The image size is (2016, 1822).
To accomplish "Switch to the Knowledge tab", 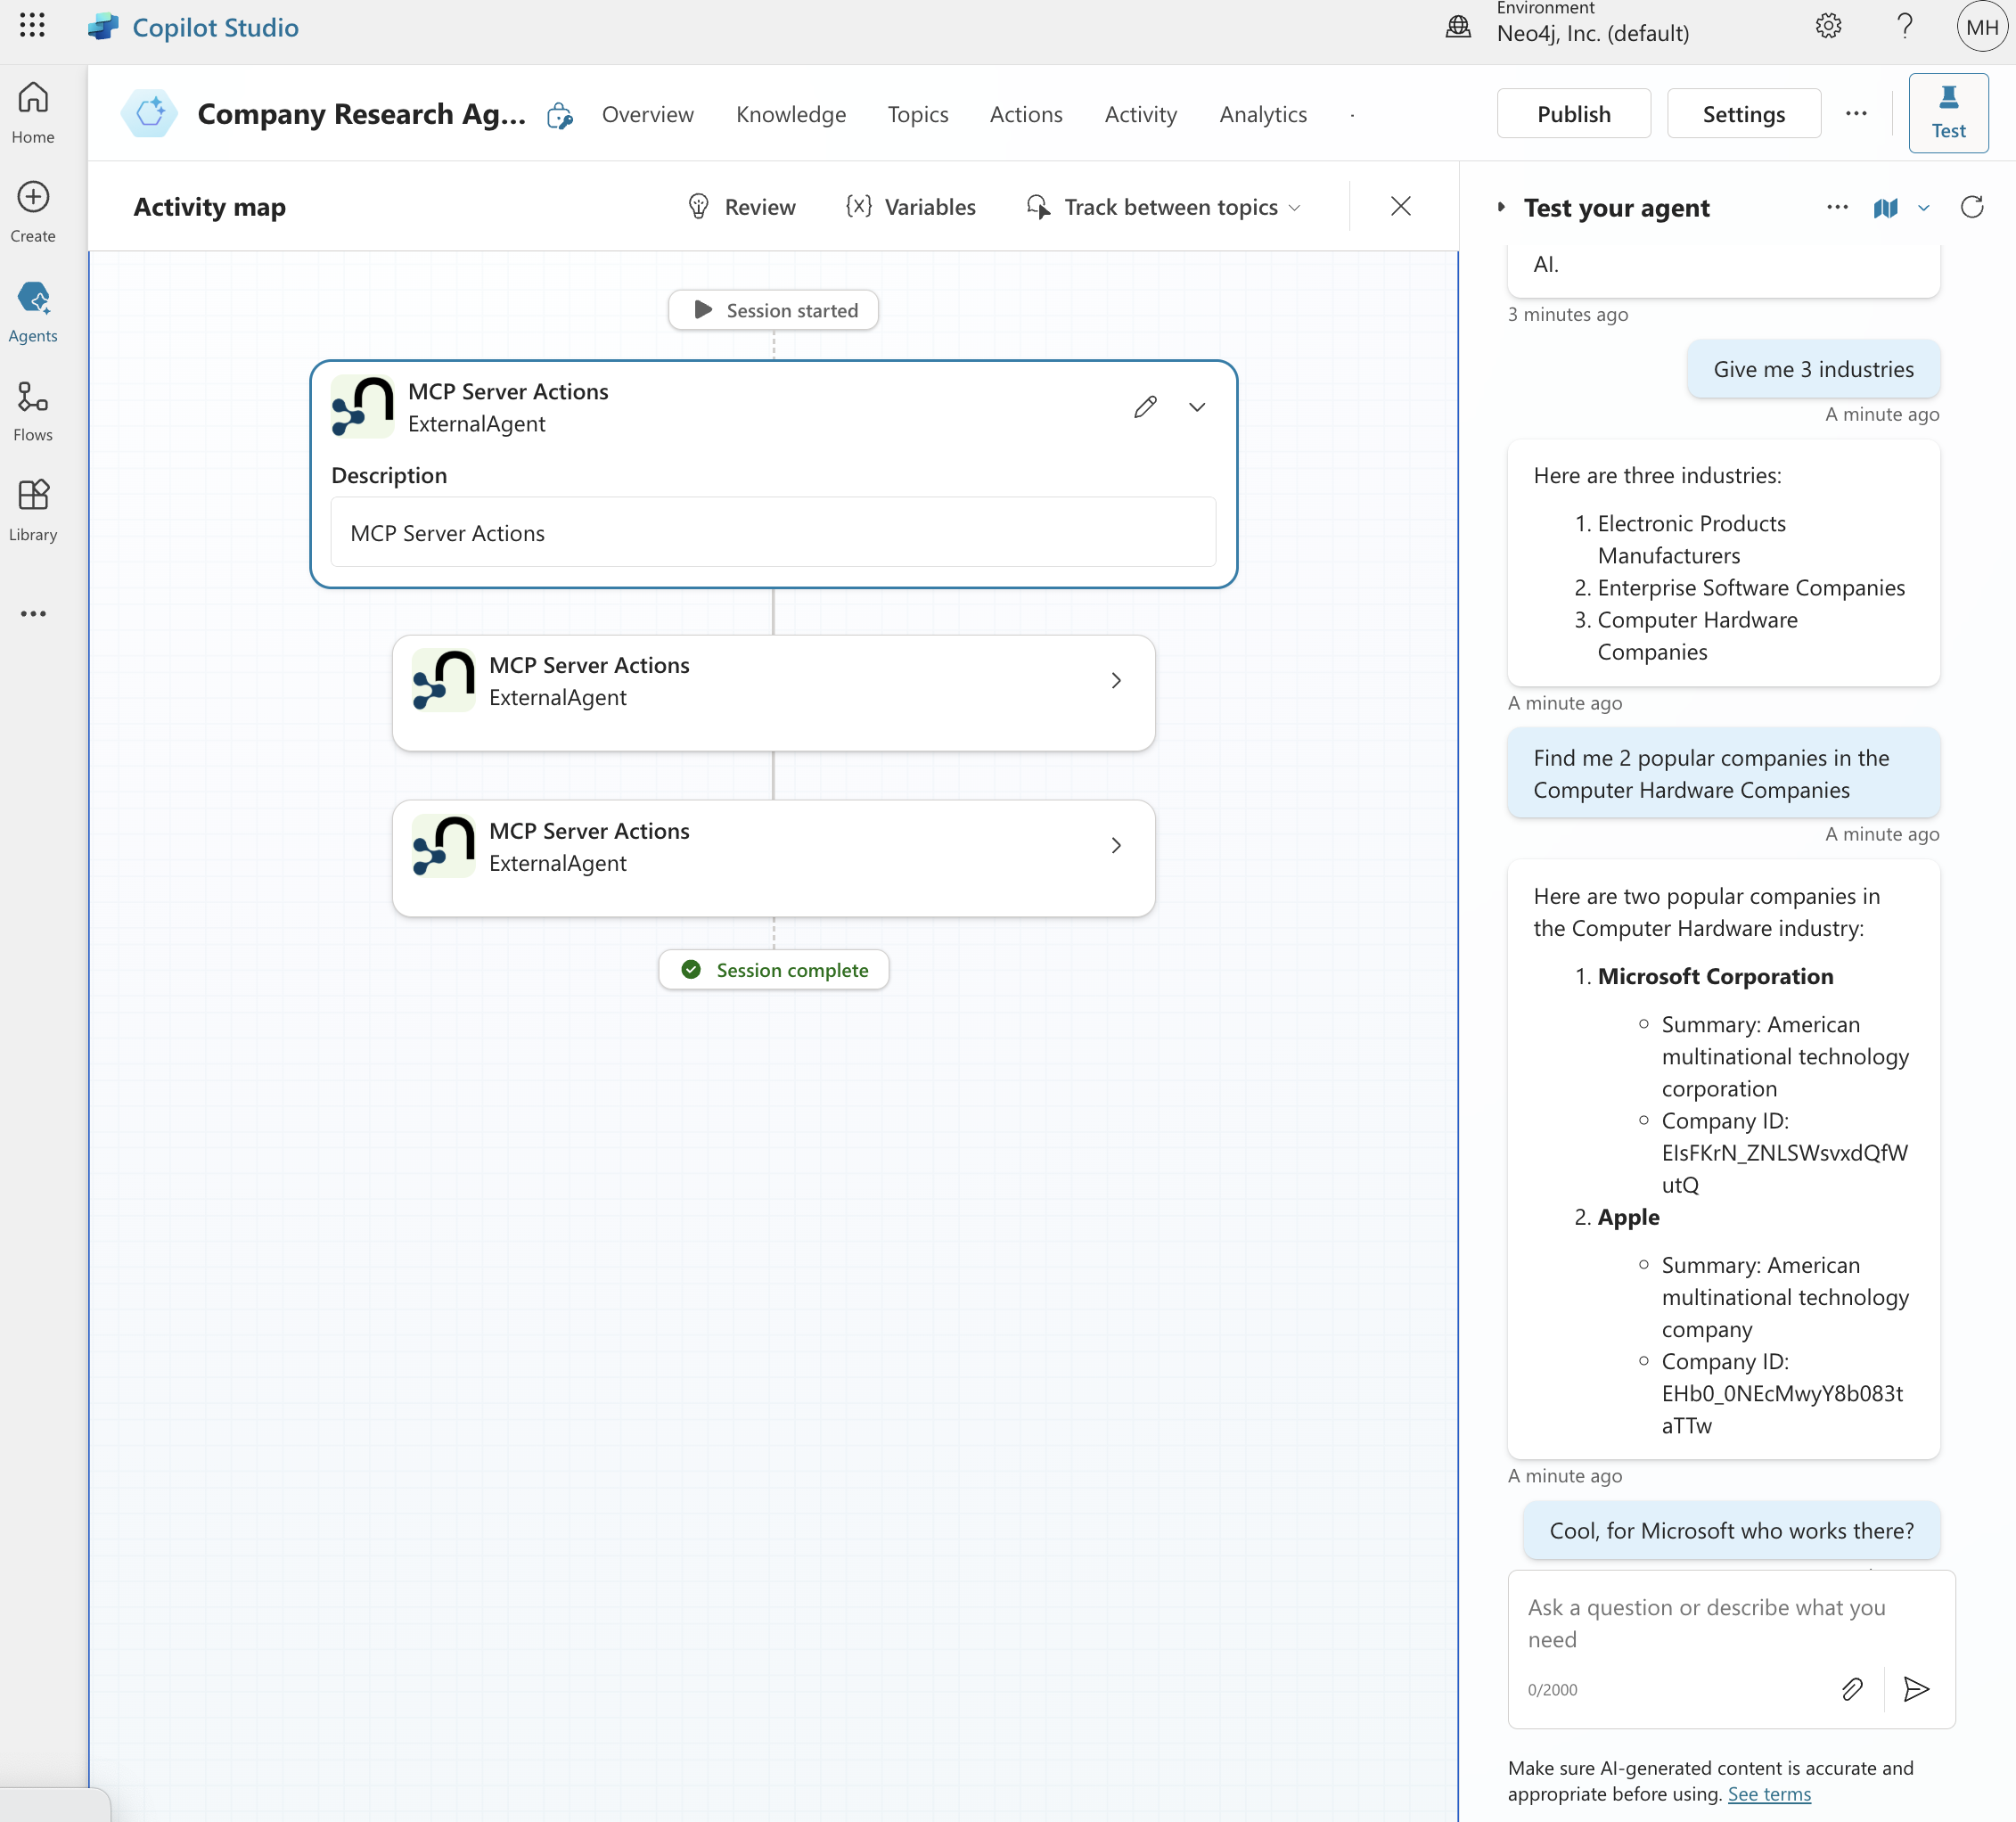I will (791, 114).
